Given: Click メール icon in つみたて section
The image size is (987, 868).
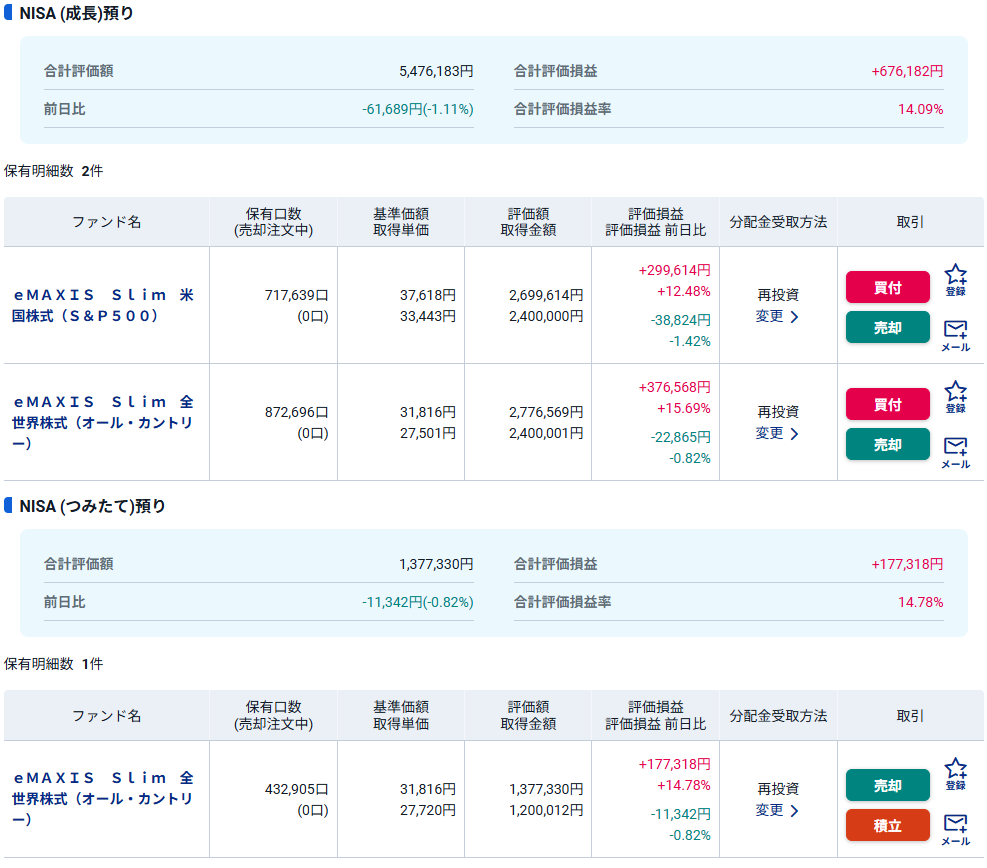Looking at the screenshot, I should point(955,828).
